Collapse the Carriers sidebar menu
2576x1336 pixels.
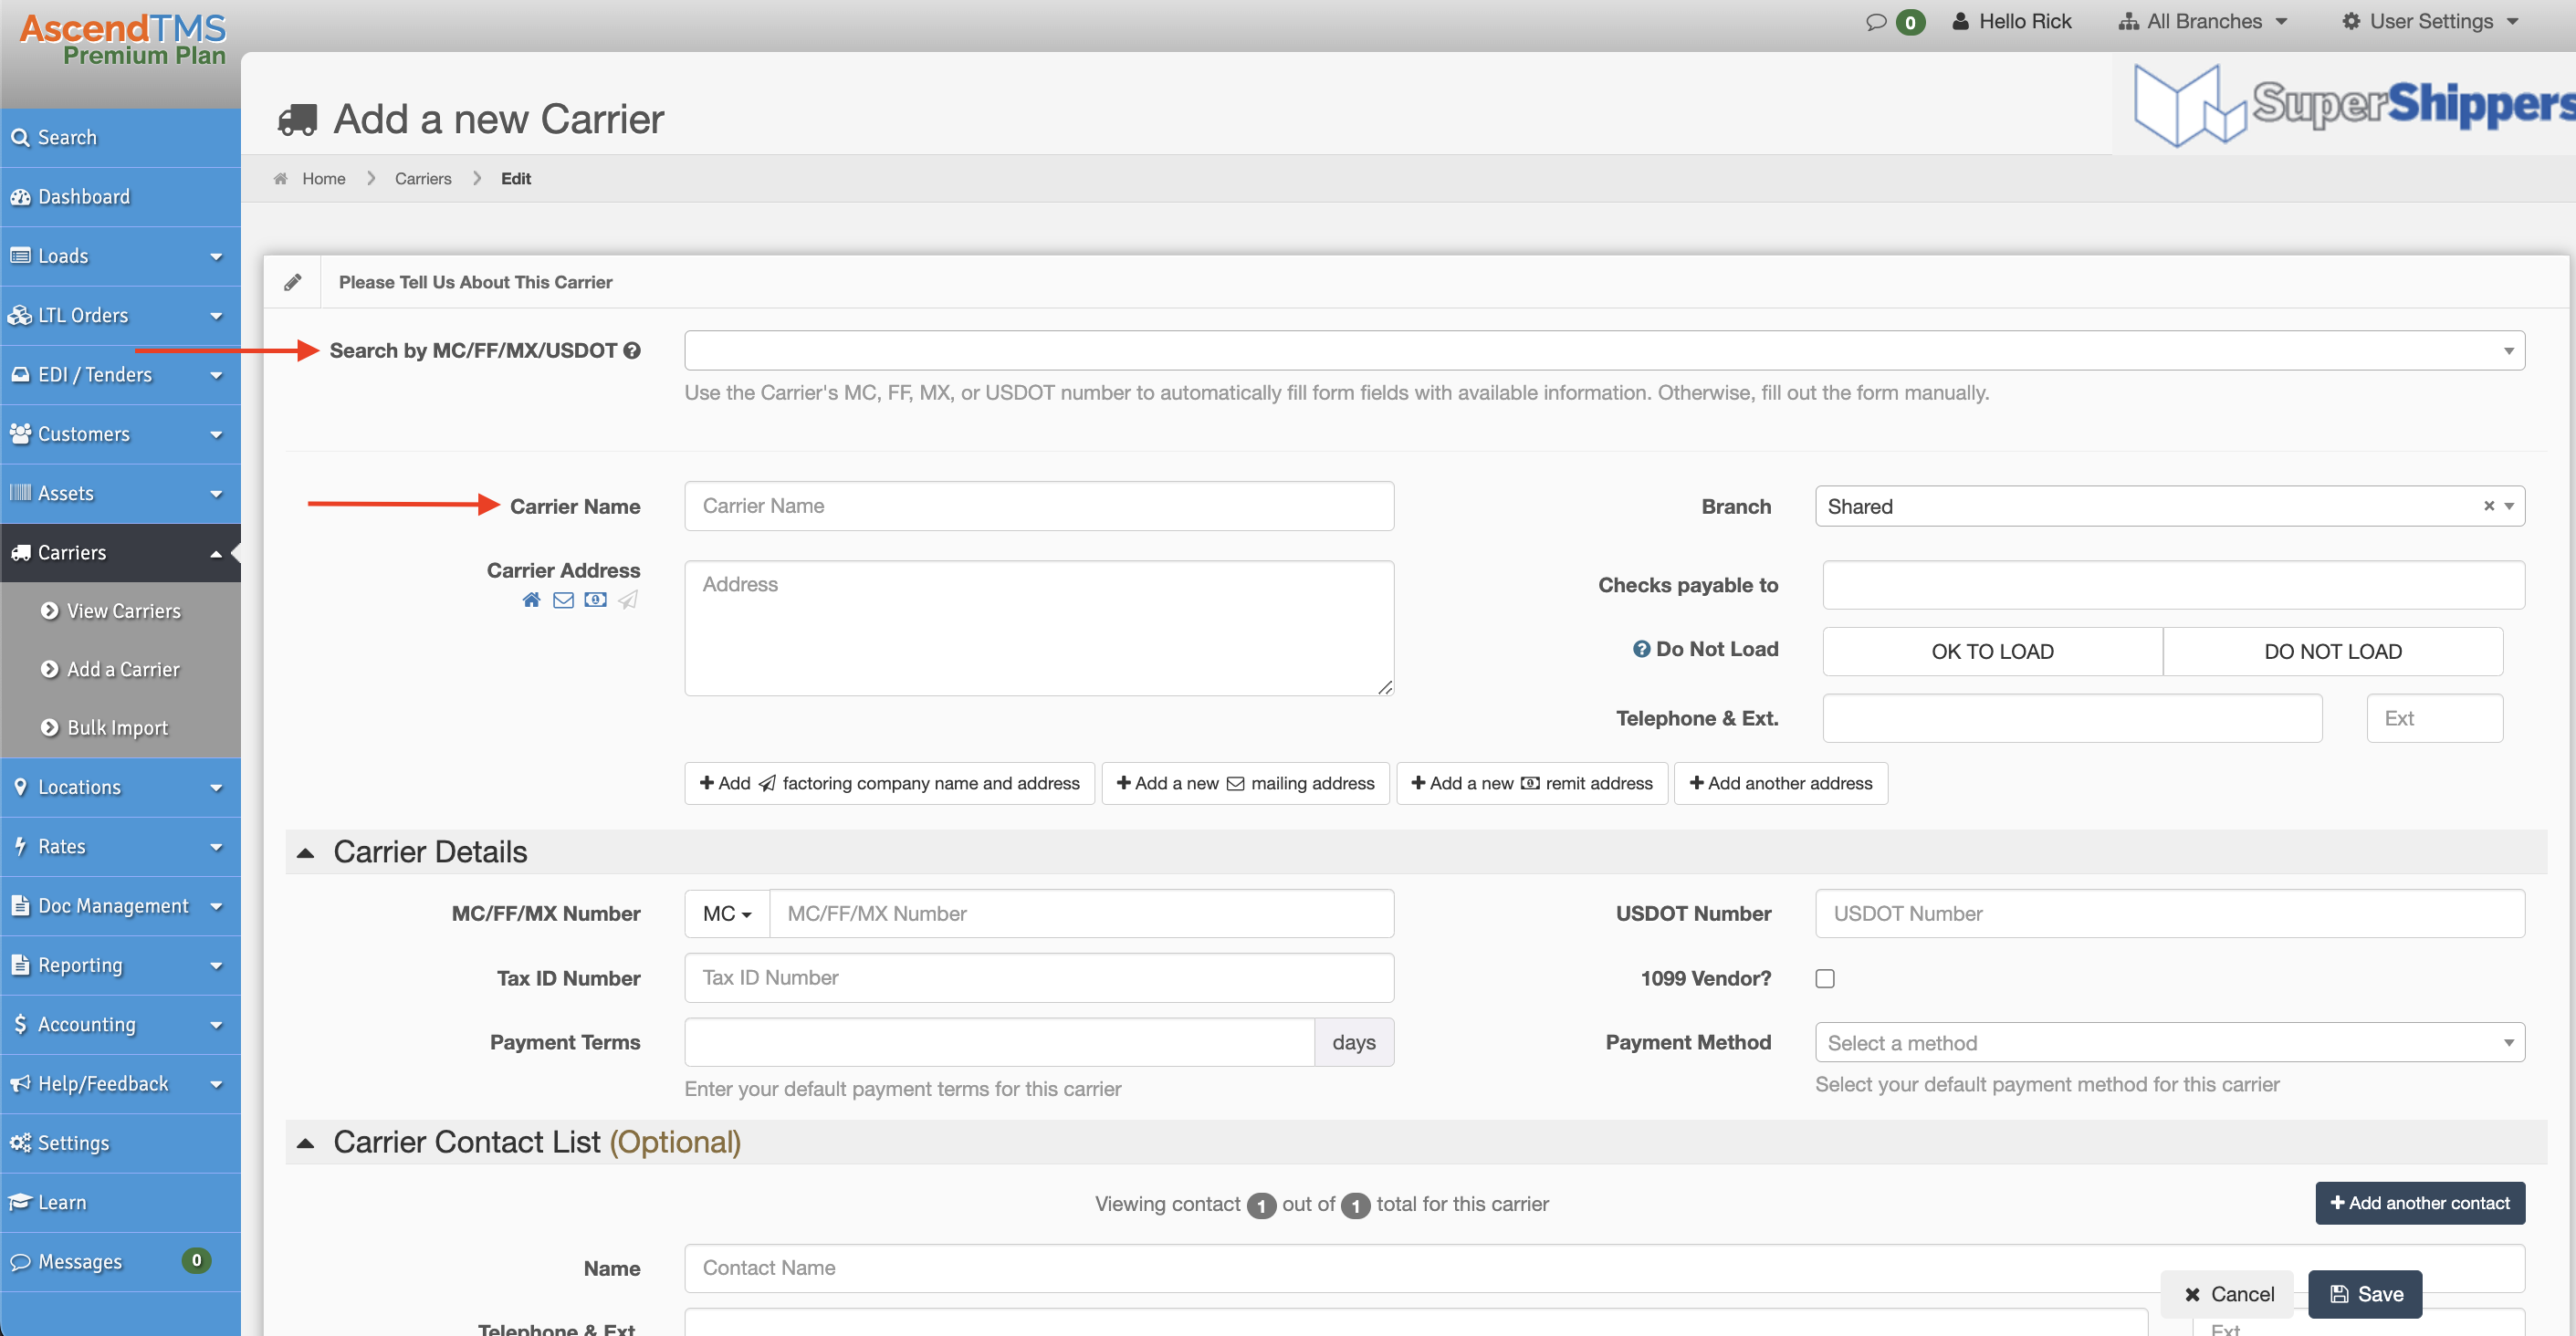point(120,552)
